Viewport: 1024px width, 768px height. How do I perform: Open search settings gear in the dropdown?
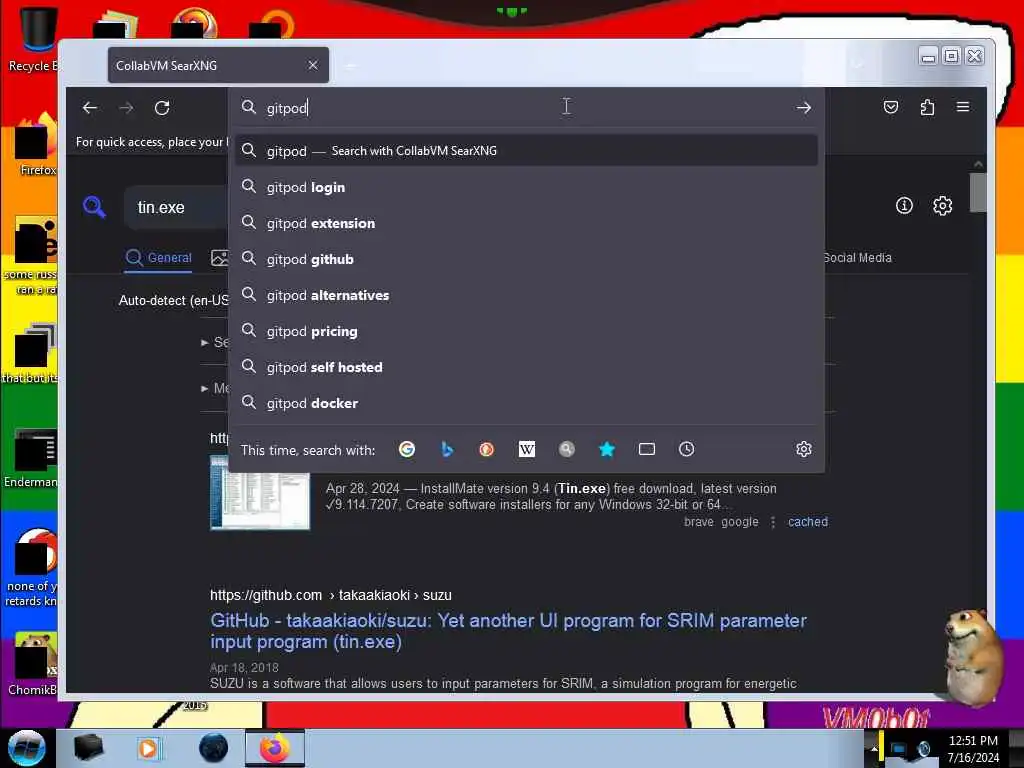(x=804, y=449)
